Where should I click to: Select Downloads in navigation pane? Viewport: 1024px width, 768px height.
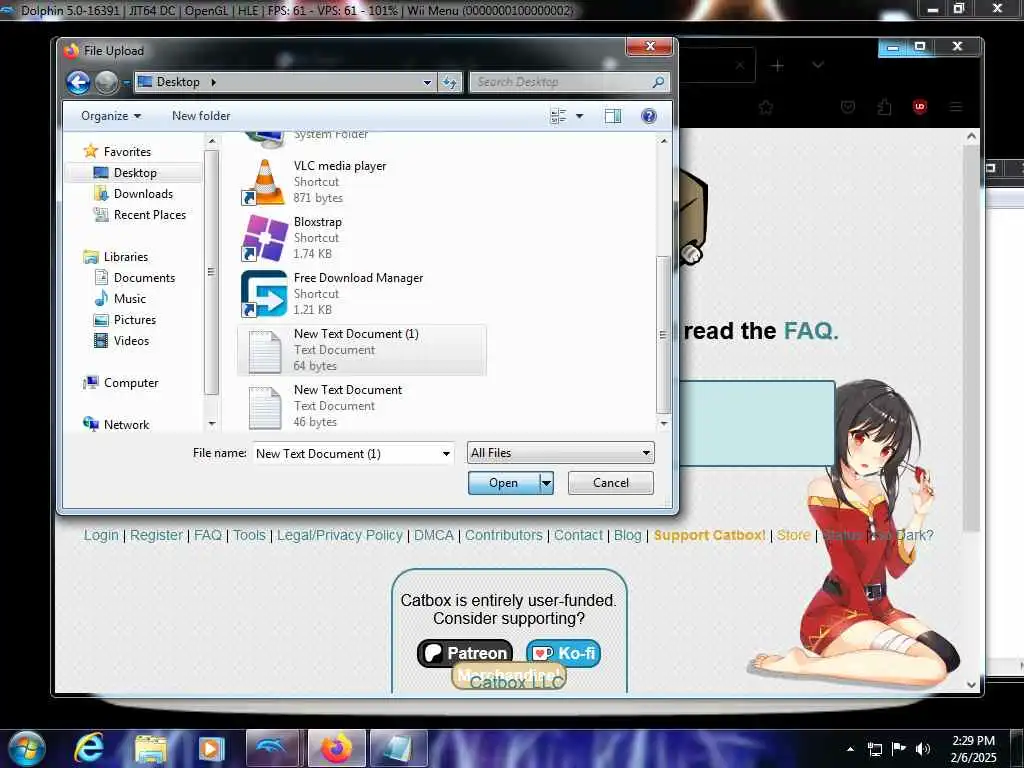click(x=143, y=194)
